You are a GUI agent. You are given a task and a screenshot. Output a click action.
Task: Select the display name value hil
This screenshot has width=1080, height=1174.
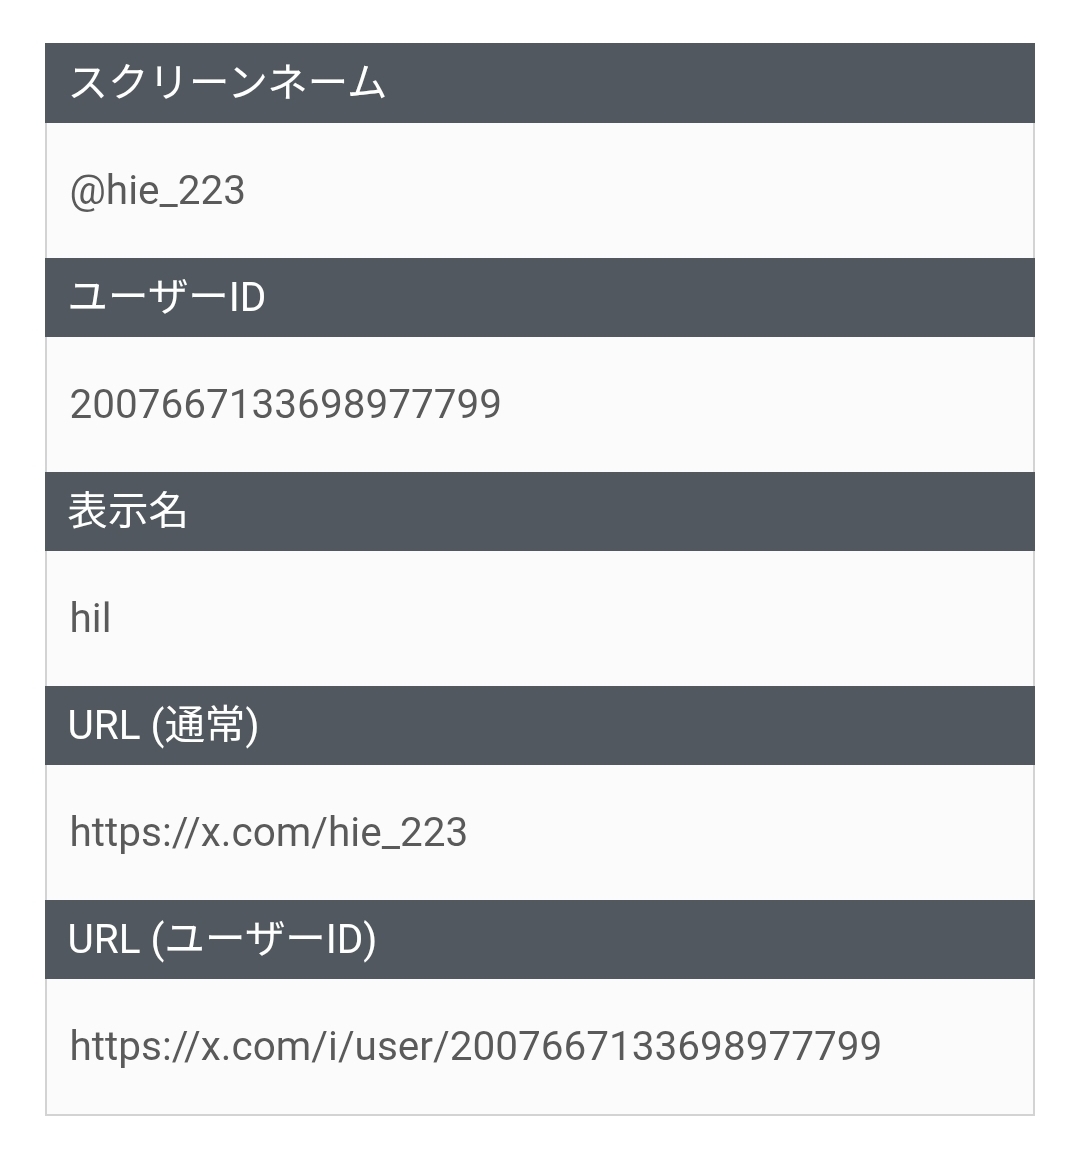[90, 618]
